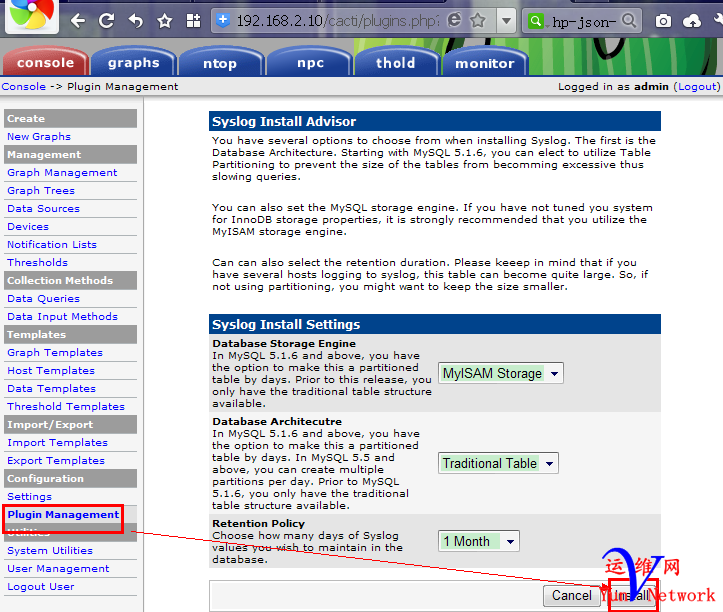
Task: Open Data Templates in sidebar
Action: (51, 388)
